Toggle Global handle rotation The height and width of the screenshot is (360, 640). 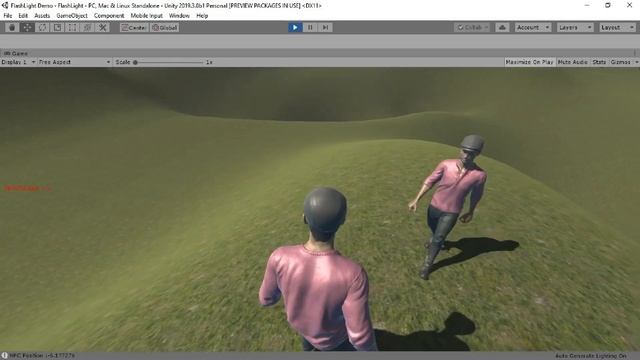tap(164, 27)
